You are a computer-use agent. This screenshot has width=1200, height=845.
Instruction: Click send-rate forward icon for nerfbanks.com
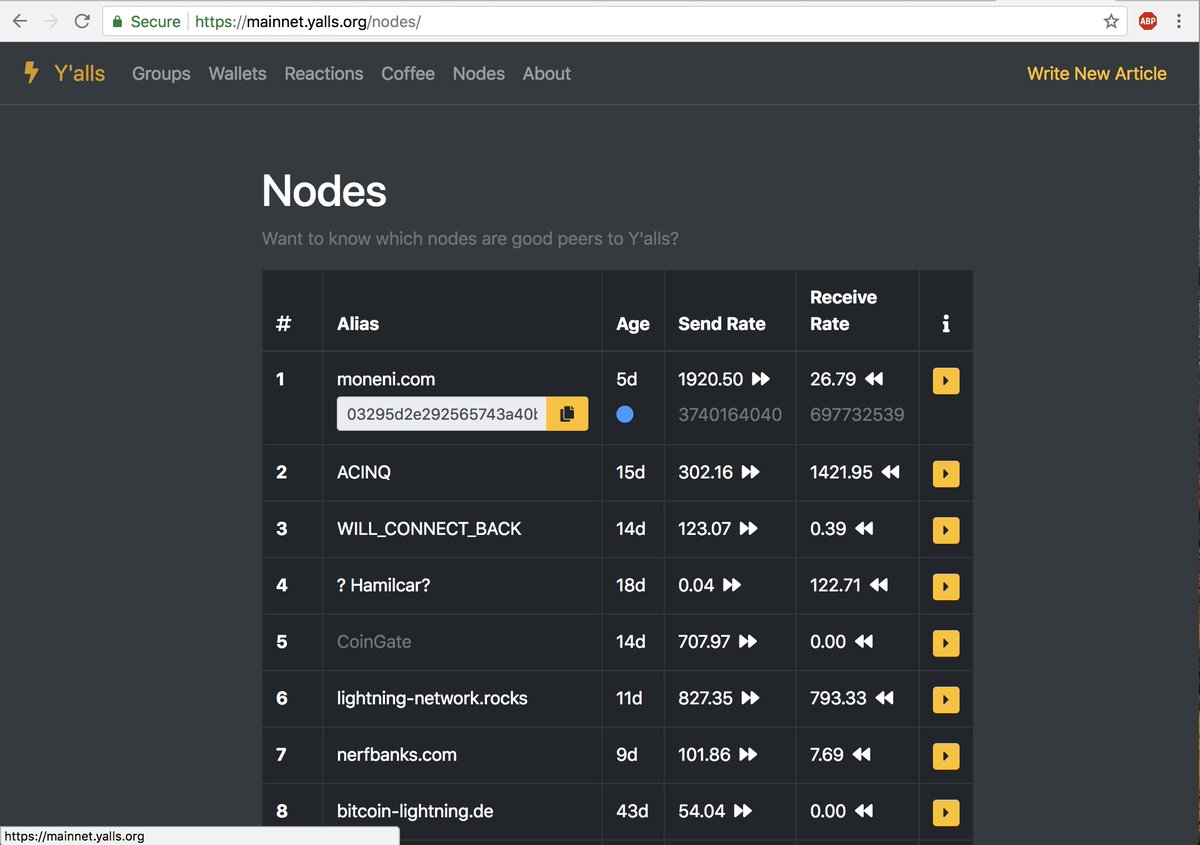pos(749,755)
